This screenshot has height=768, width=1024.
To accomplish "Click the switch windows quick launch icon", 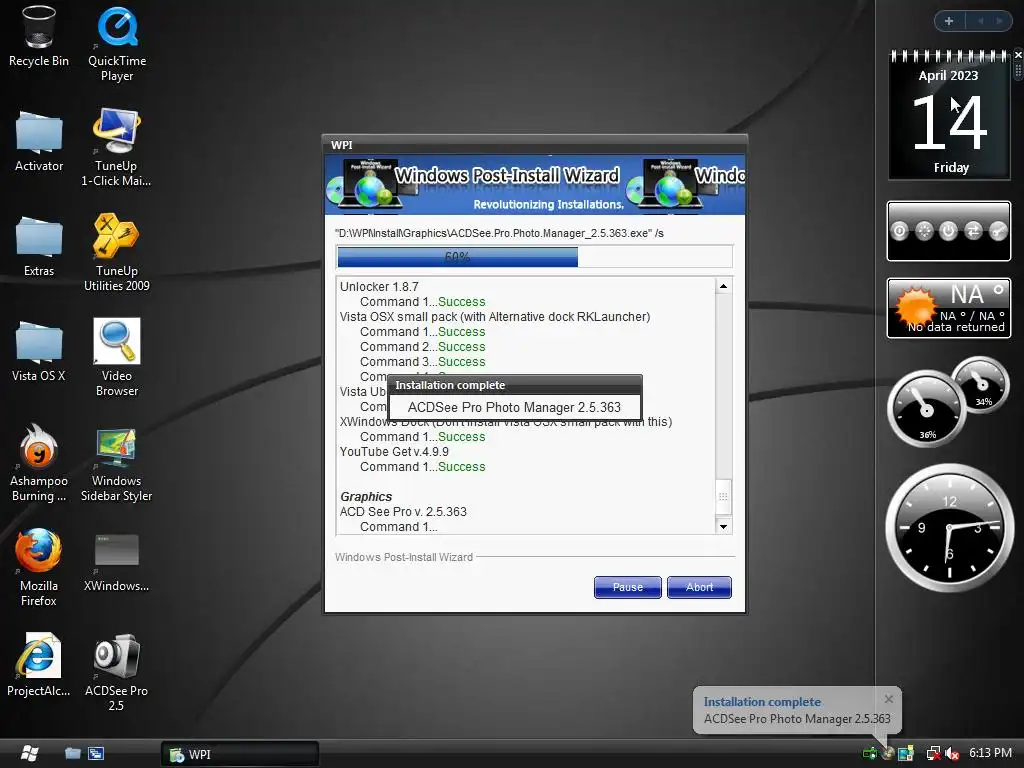I will 96,754.
